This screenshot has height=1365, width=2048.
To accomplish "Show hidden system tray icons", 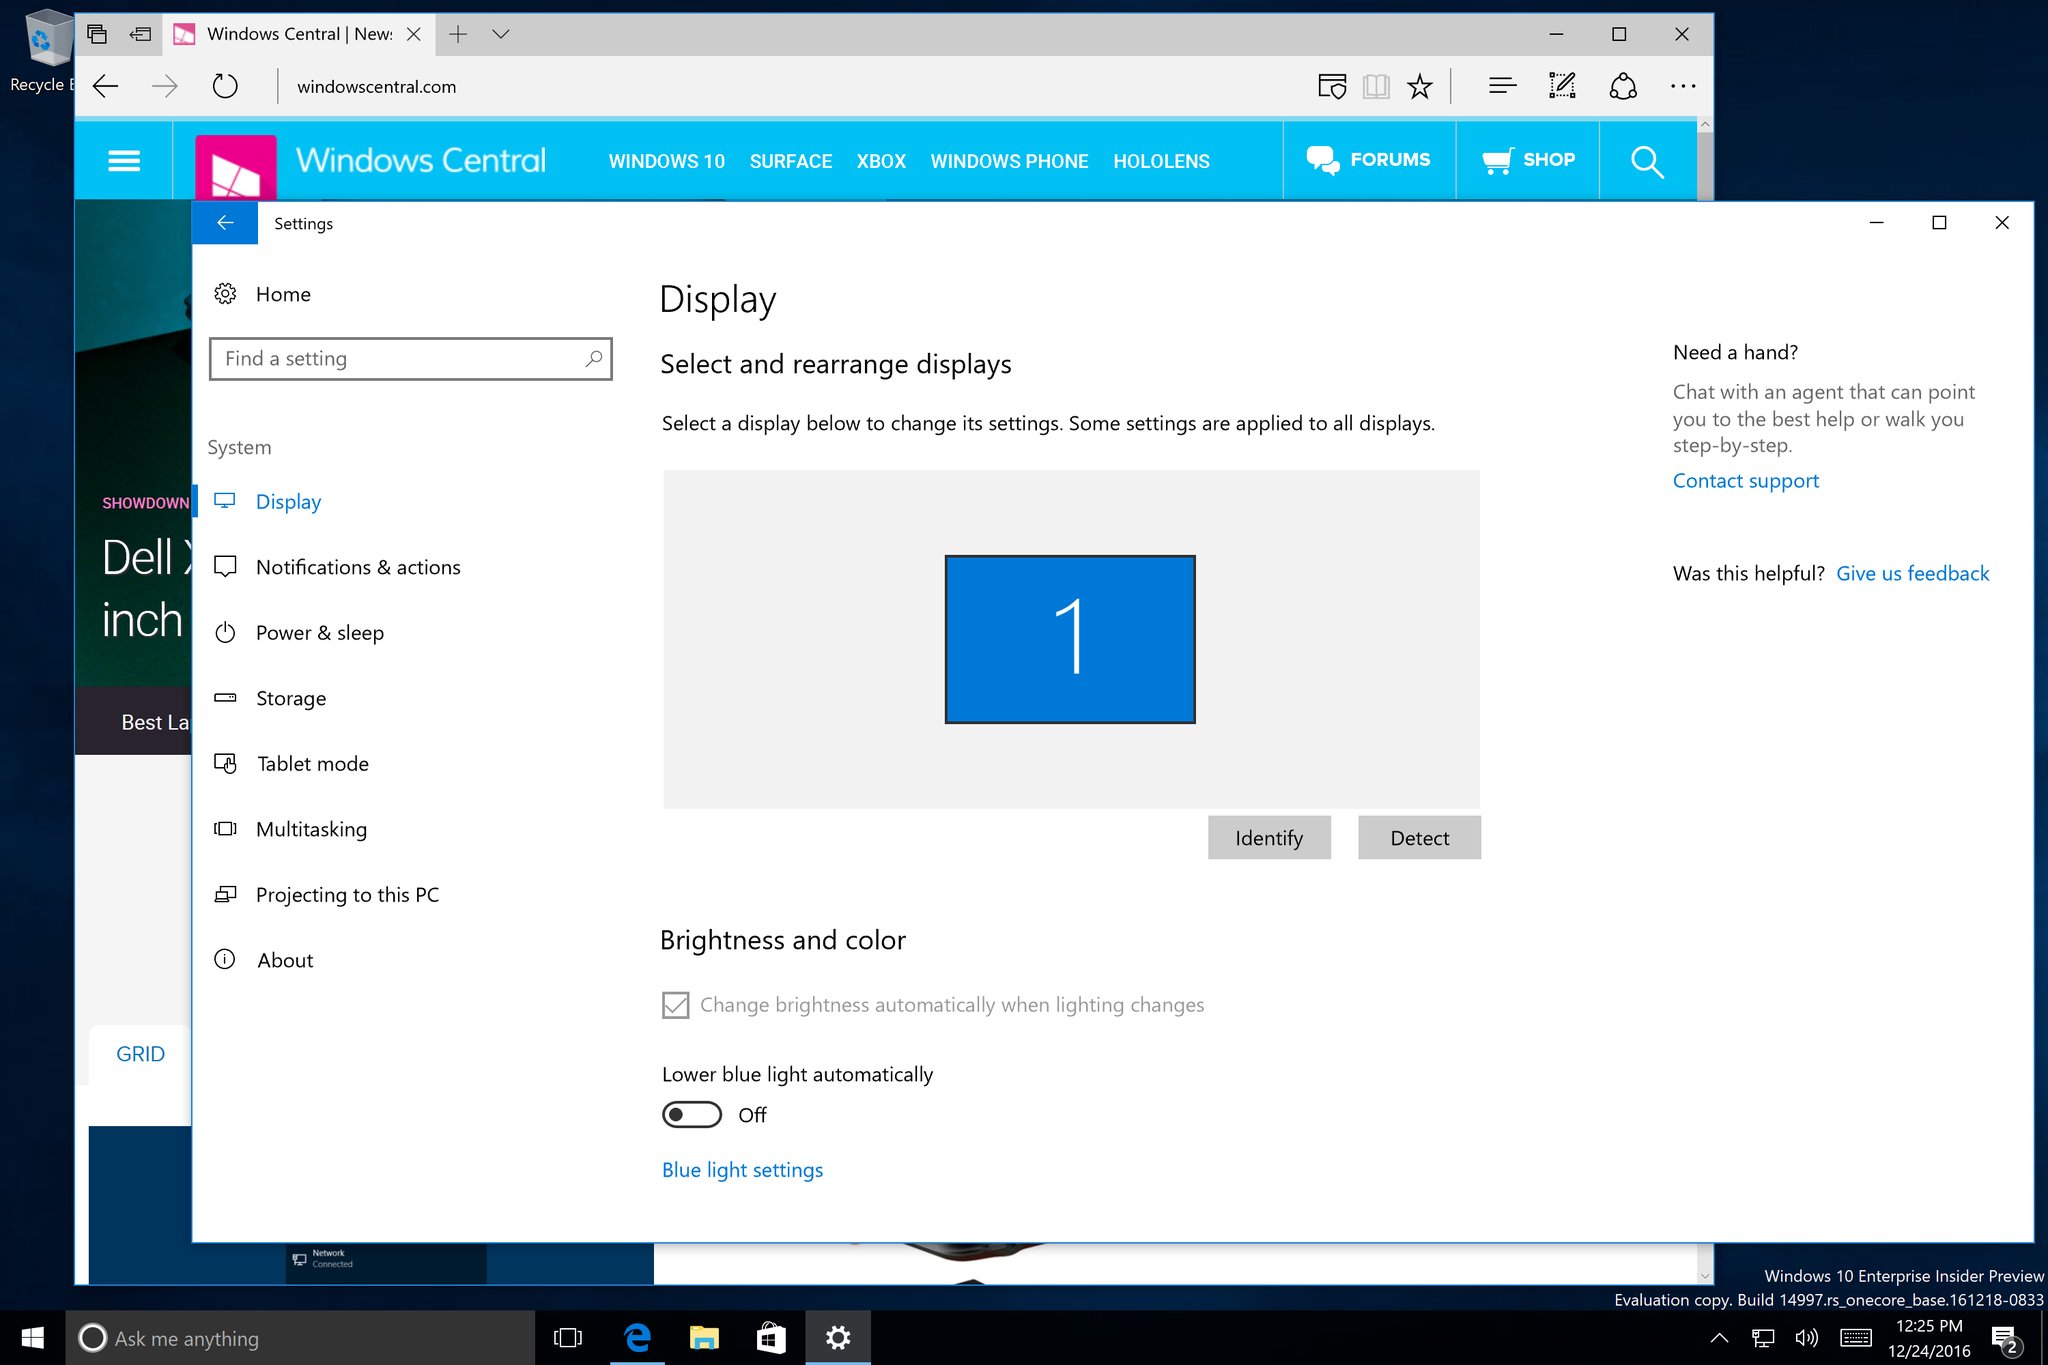I will [x=1719, y=1338].
